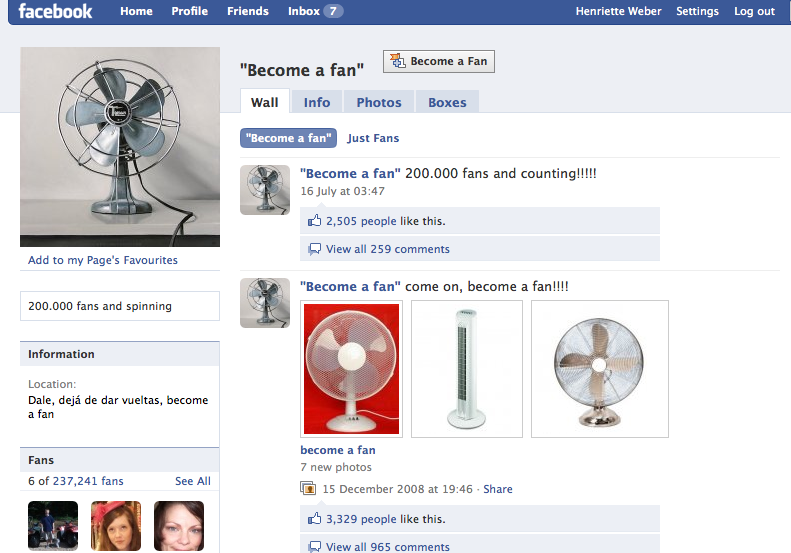Image resolution: width=791 pixels, height=553 pixels.
Task: View all 259 comments
Action: pyautogui.click(x=387, y=249)
